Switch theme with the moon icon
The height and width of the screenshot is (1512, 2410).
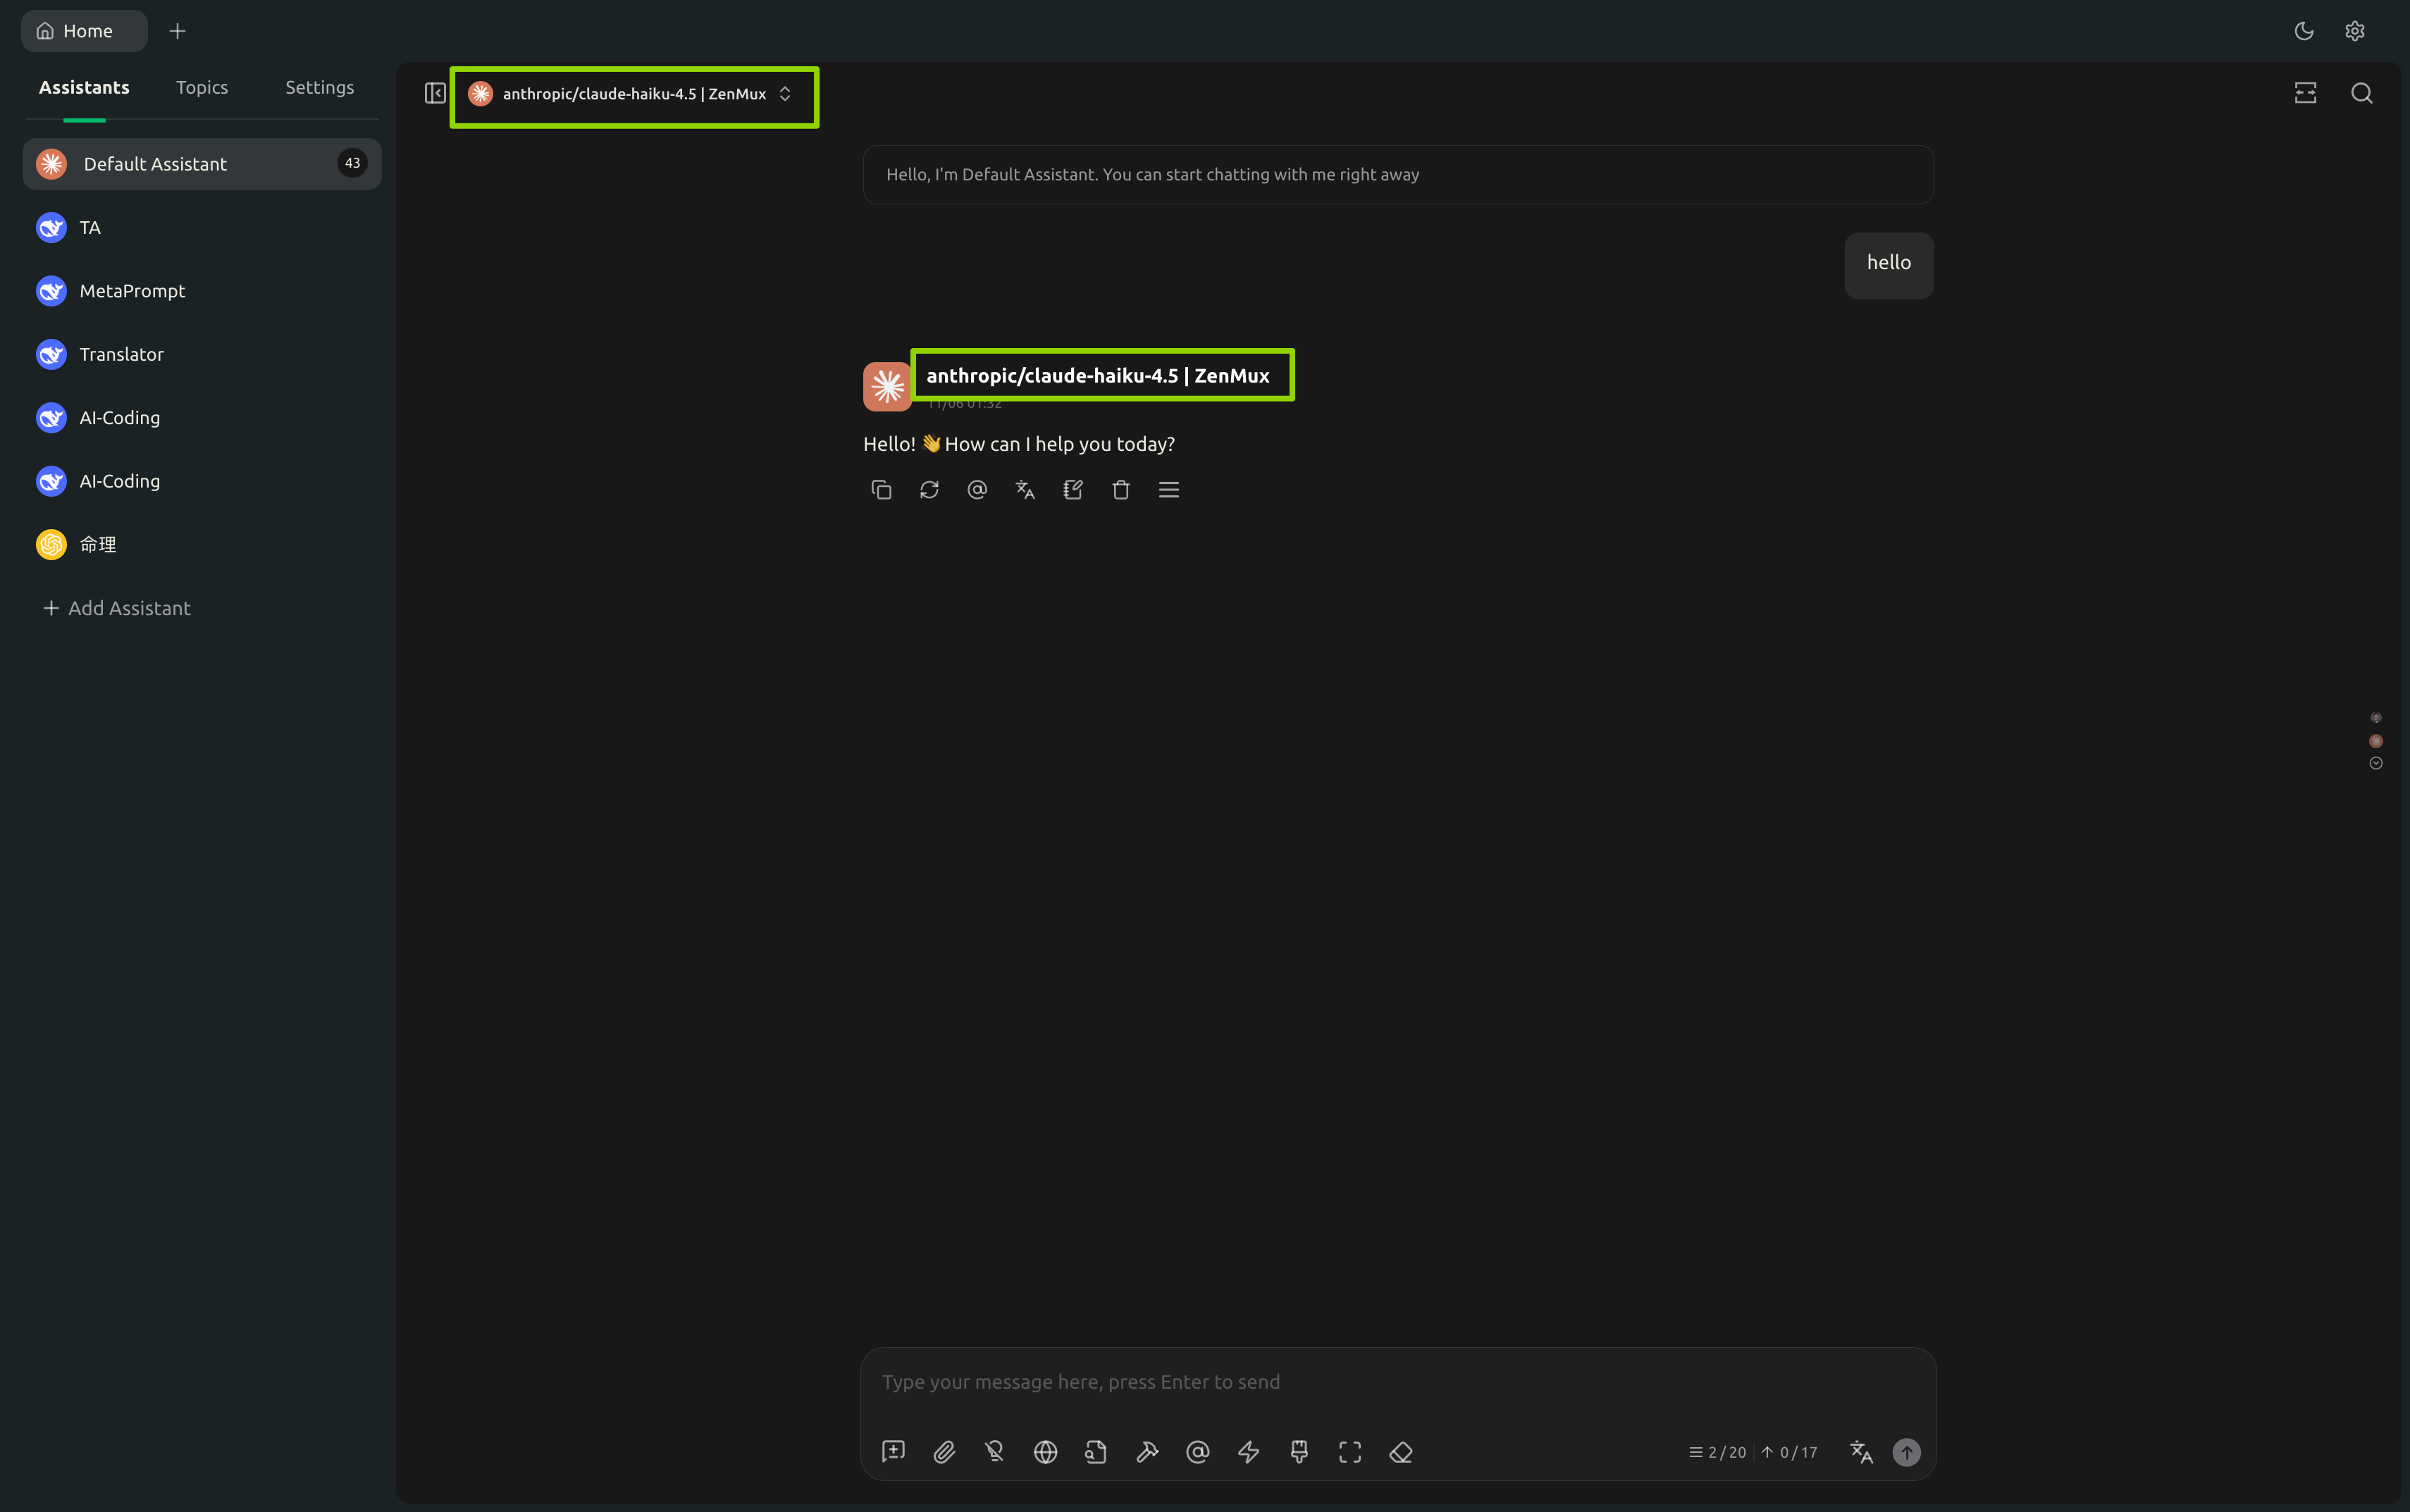(2304, 31)
